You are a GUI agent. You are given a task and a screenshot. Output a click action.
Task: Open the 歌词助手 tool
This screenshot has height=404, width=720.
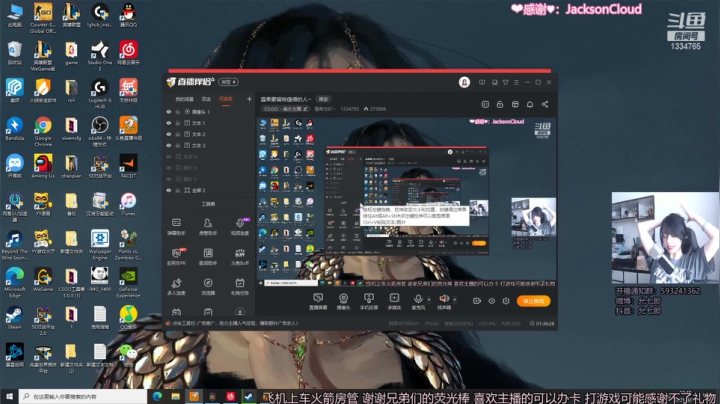(208, 256)
